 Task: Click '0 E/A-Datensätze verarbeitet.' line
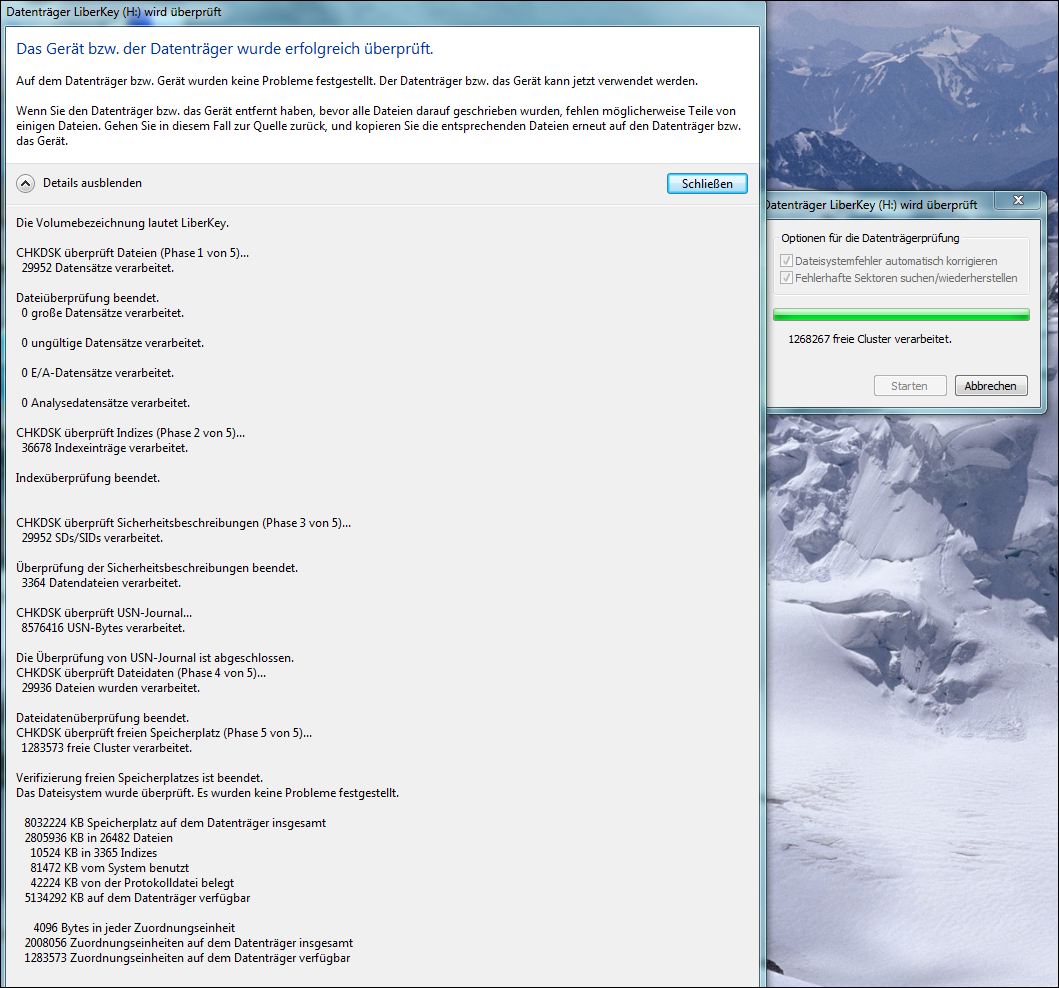coord(97,373)
